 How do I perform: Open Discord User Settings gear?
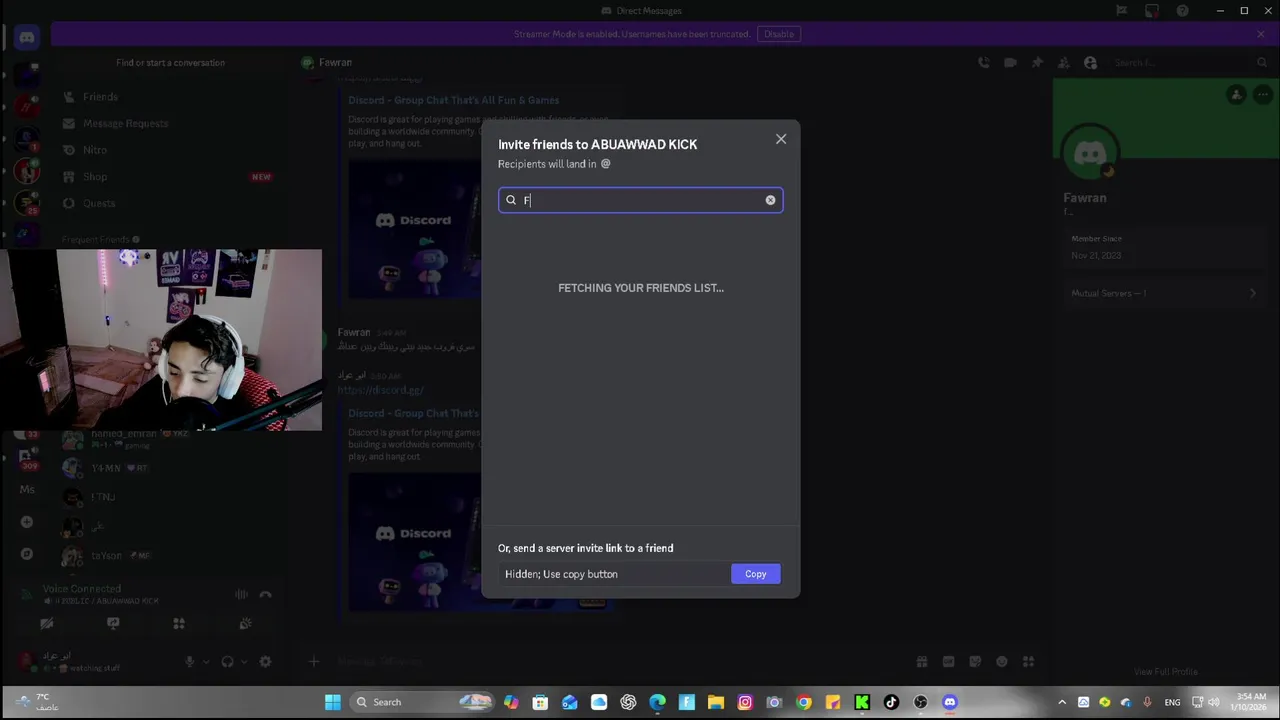tap(265, 661)
